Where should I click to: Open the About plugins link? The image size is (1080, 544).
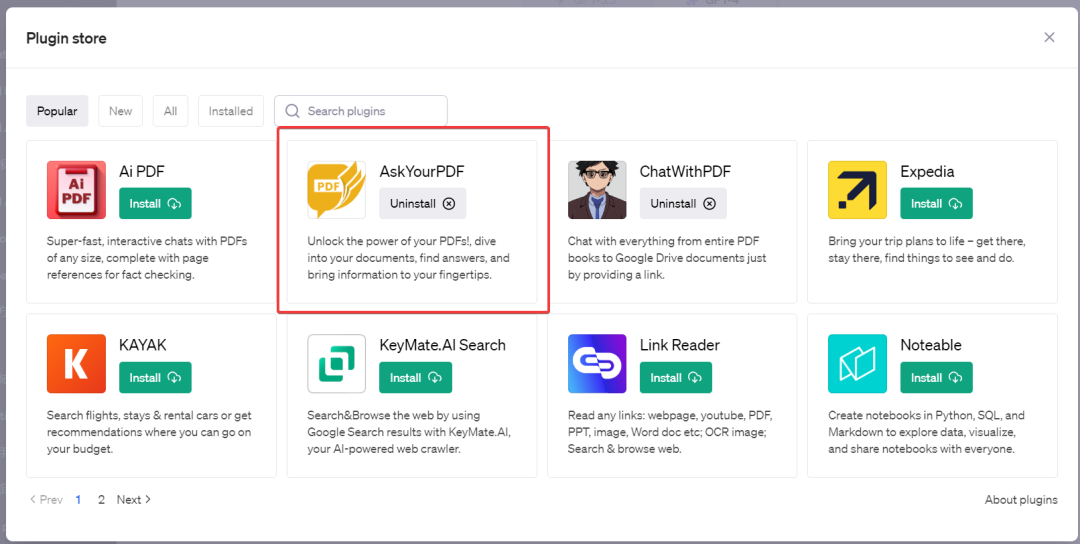pos(1020,500)
